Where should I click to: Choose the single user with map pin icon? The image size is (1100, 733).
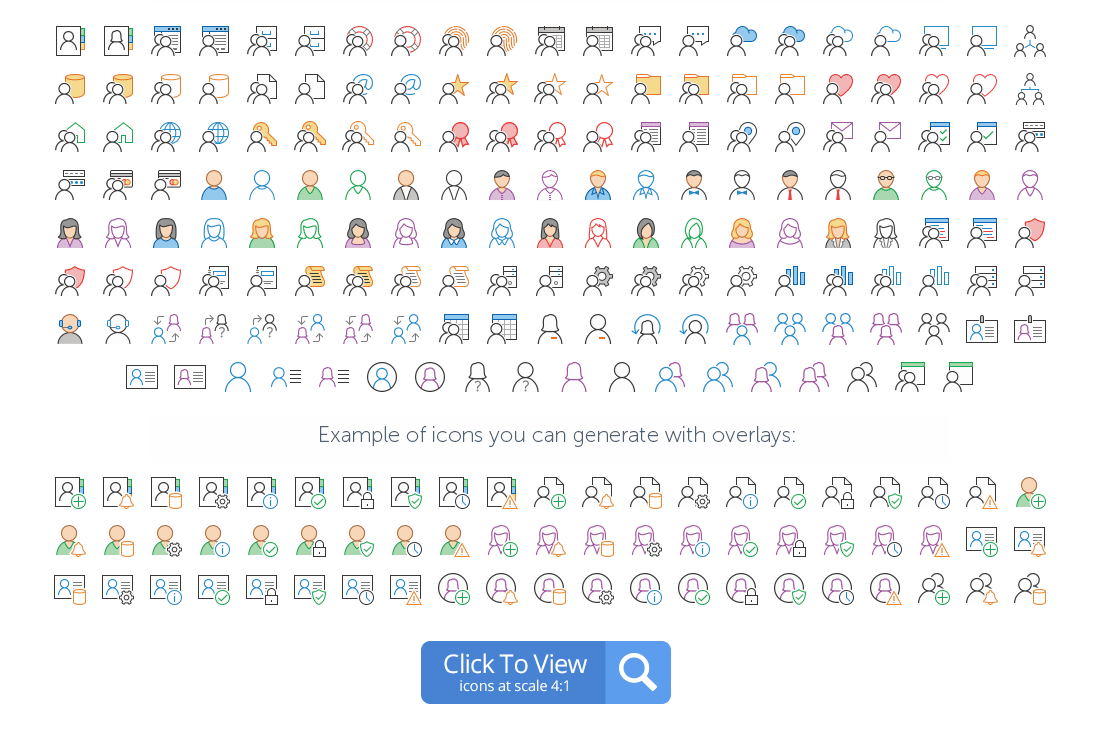point(790,137)
